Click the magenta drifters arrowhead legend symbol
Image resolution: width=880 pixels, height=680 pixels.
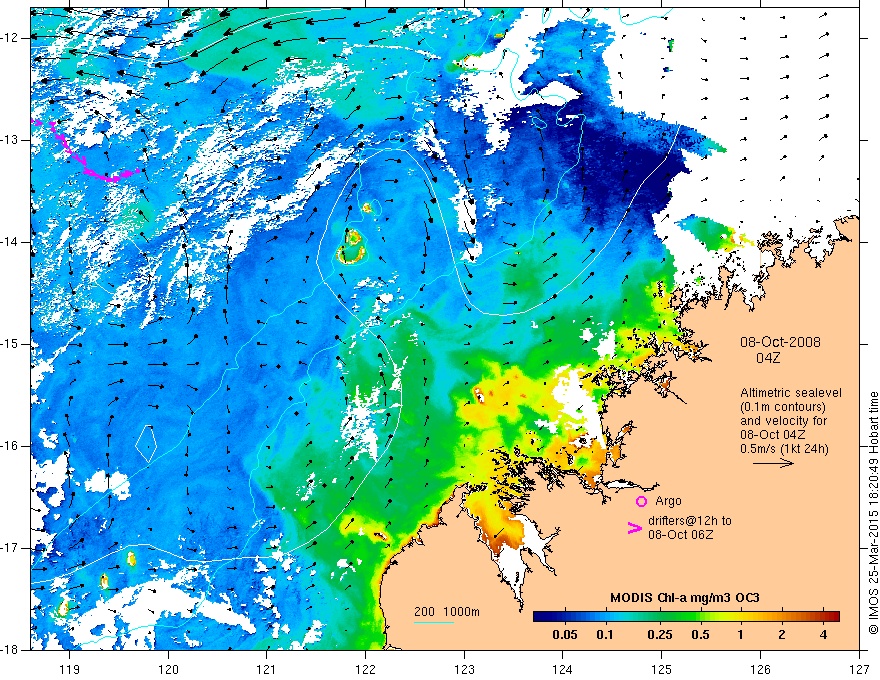635,527
